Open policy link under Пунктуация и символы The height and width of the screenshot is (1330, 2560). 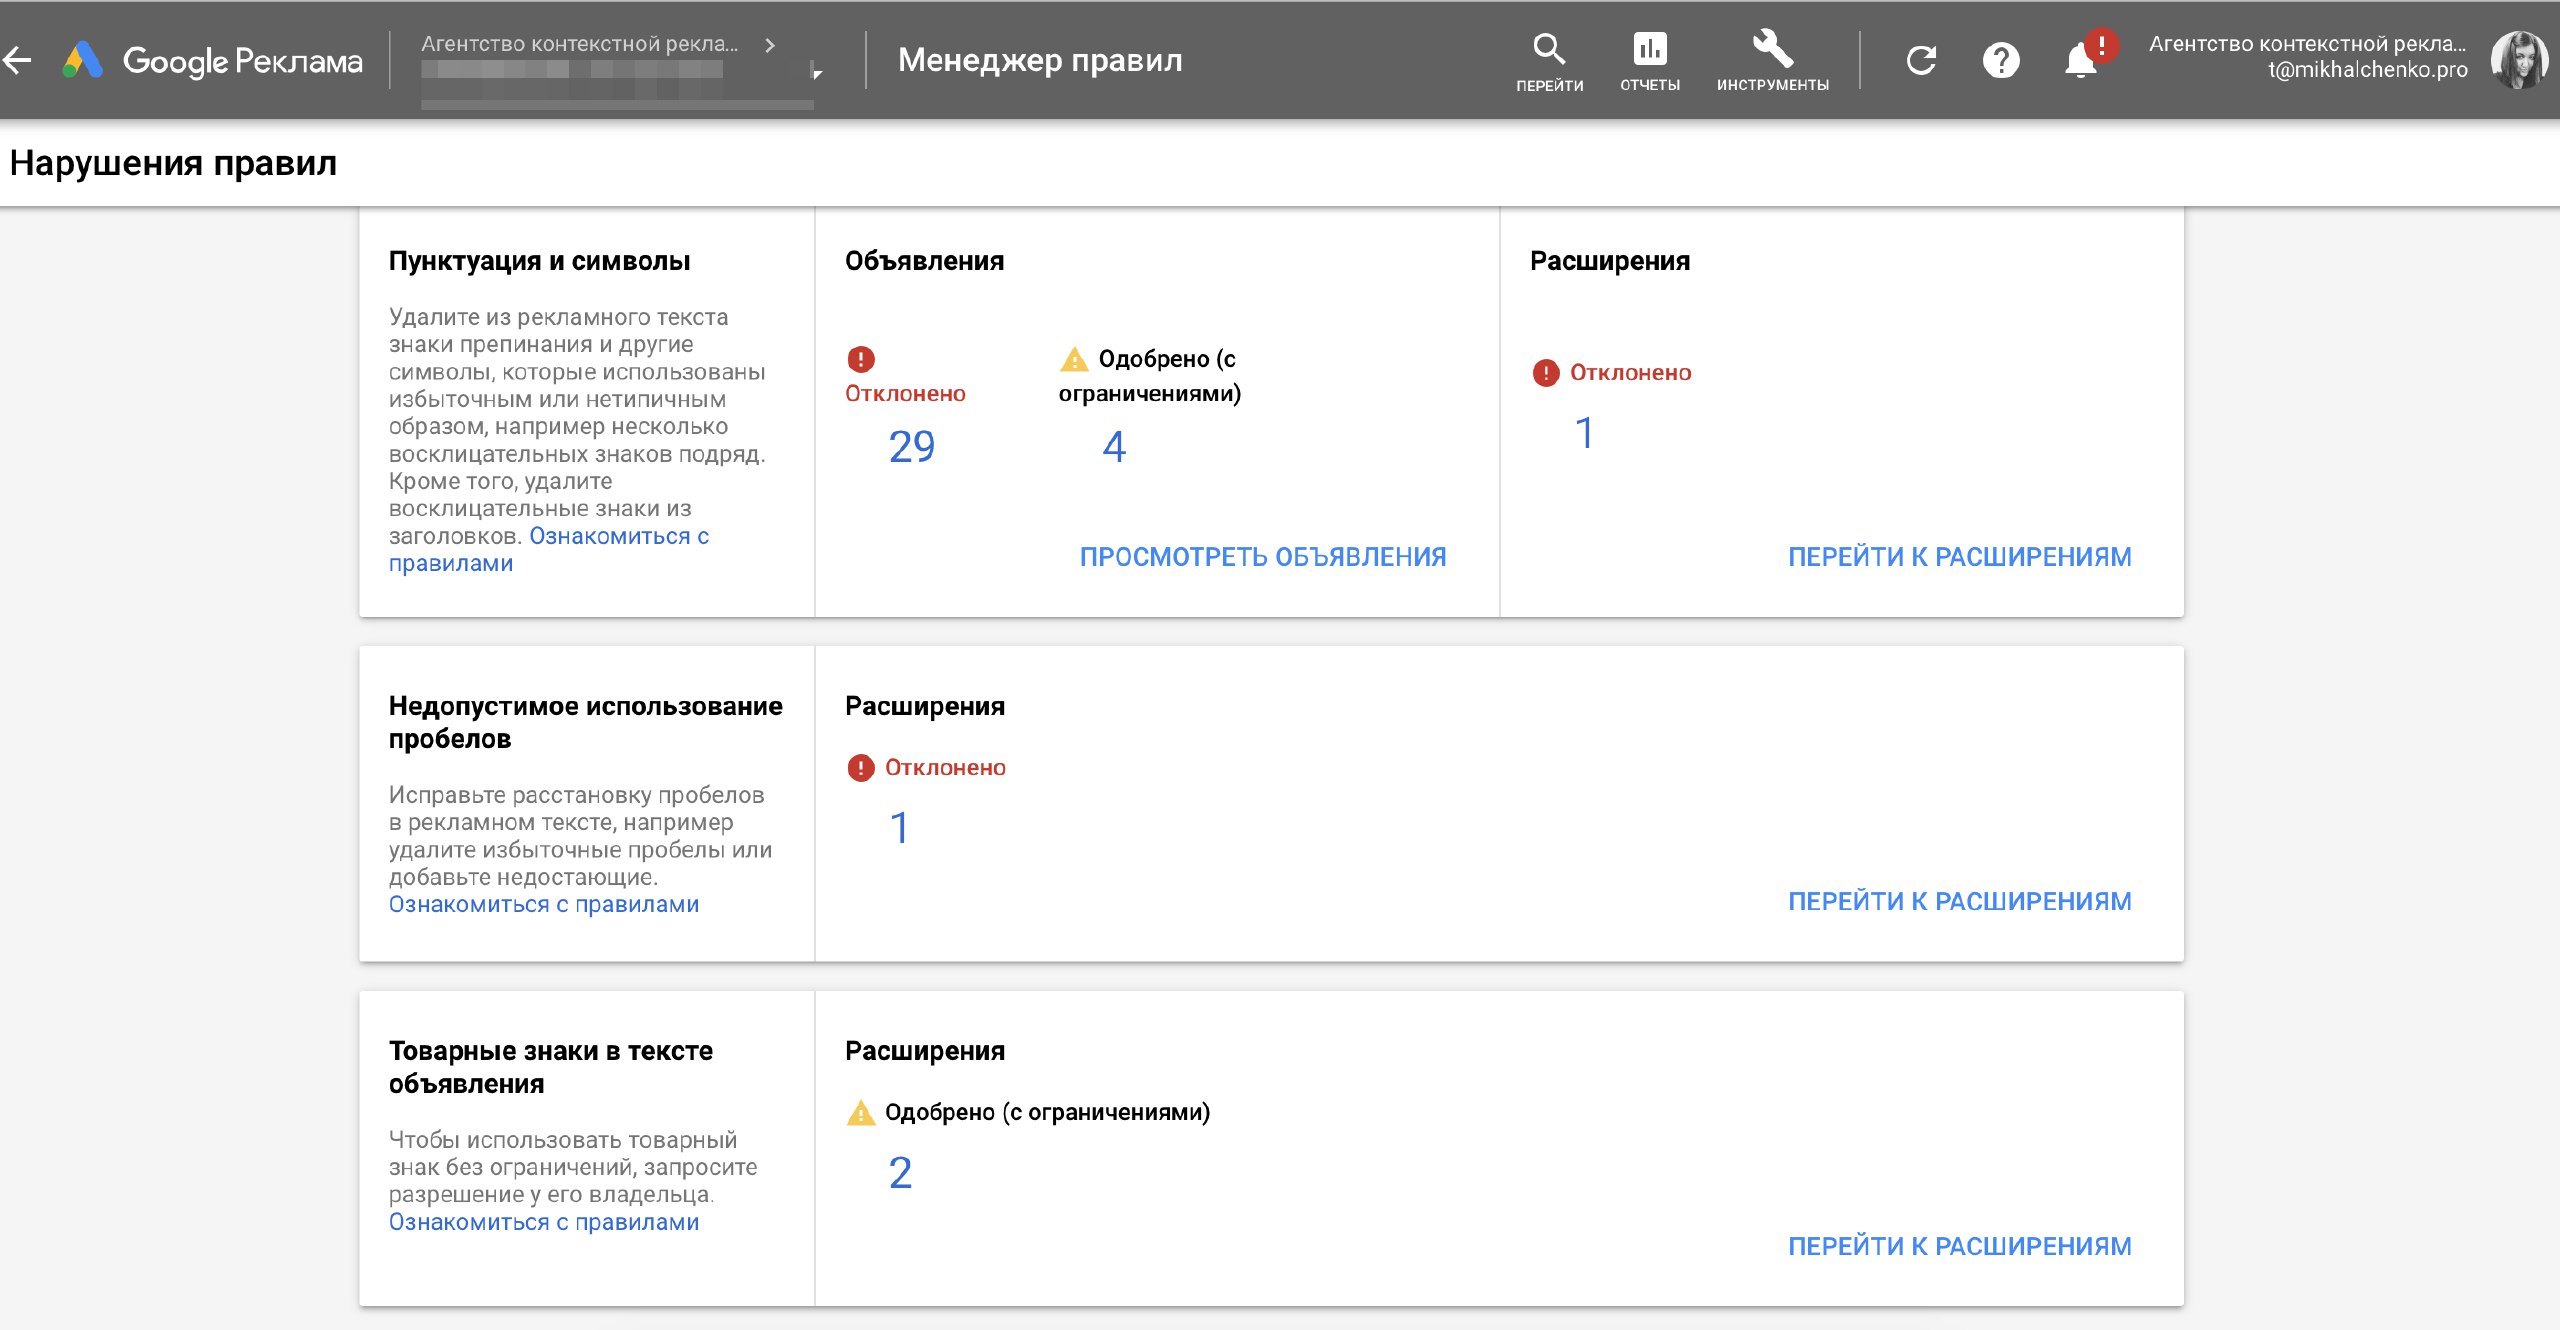click(618, 537)
